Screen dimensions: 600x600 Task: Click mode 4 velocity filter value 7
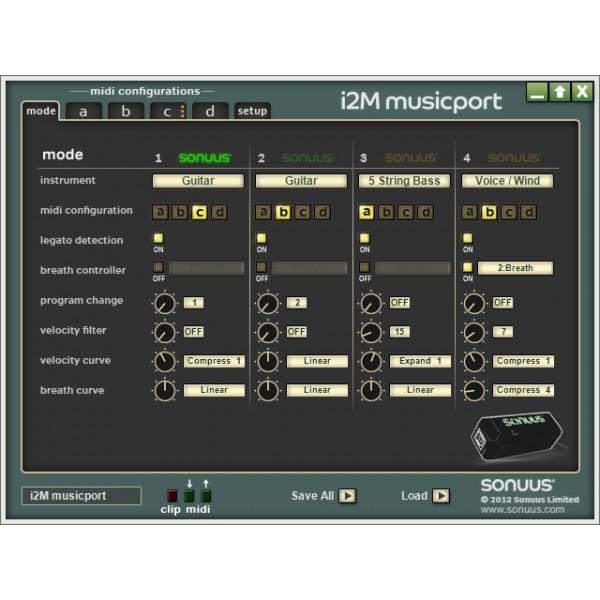[503, 332]
